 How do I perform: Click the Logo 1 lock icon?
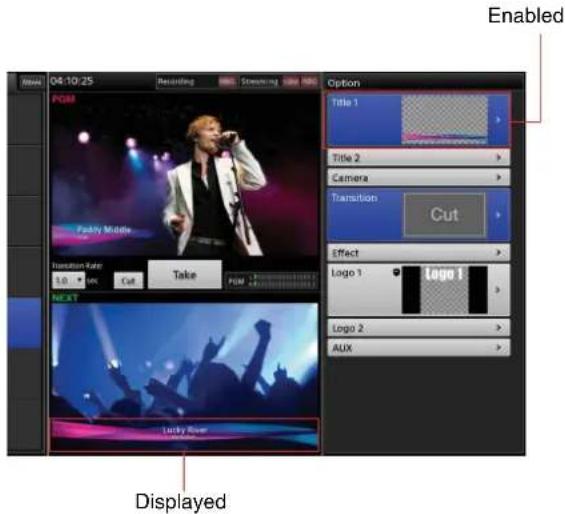point(396,272)
